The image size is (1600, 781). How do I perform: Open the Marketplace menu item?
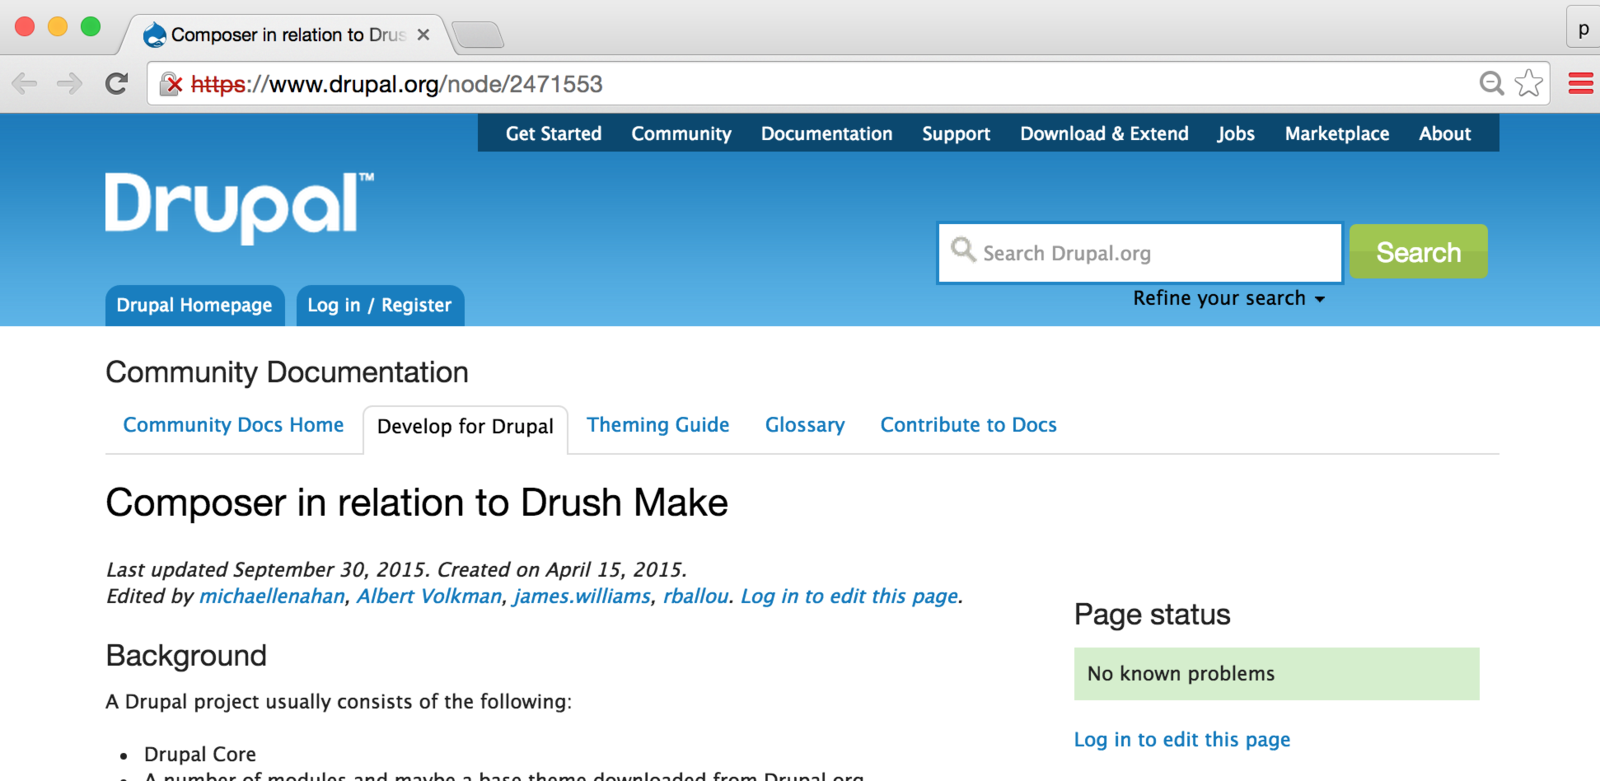[x=1337, y=134]
